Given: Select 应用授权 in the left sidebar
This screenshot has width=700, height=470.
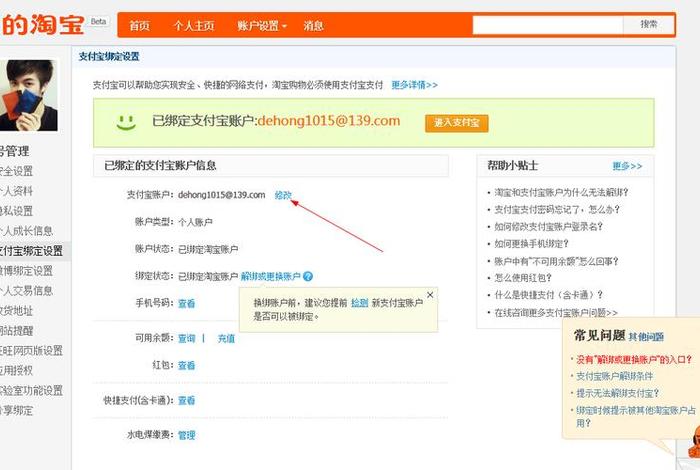Looking at the screenshot, I should 16,370.
